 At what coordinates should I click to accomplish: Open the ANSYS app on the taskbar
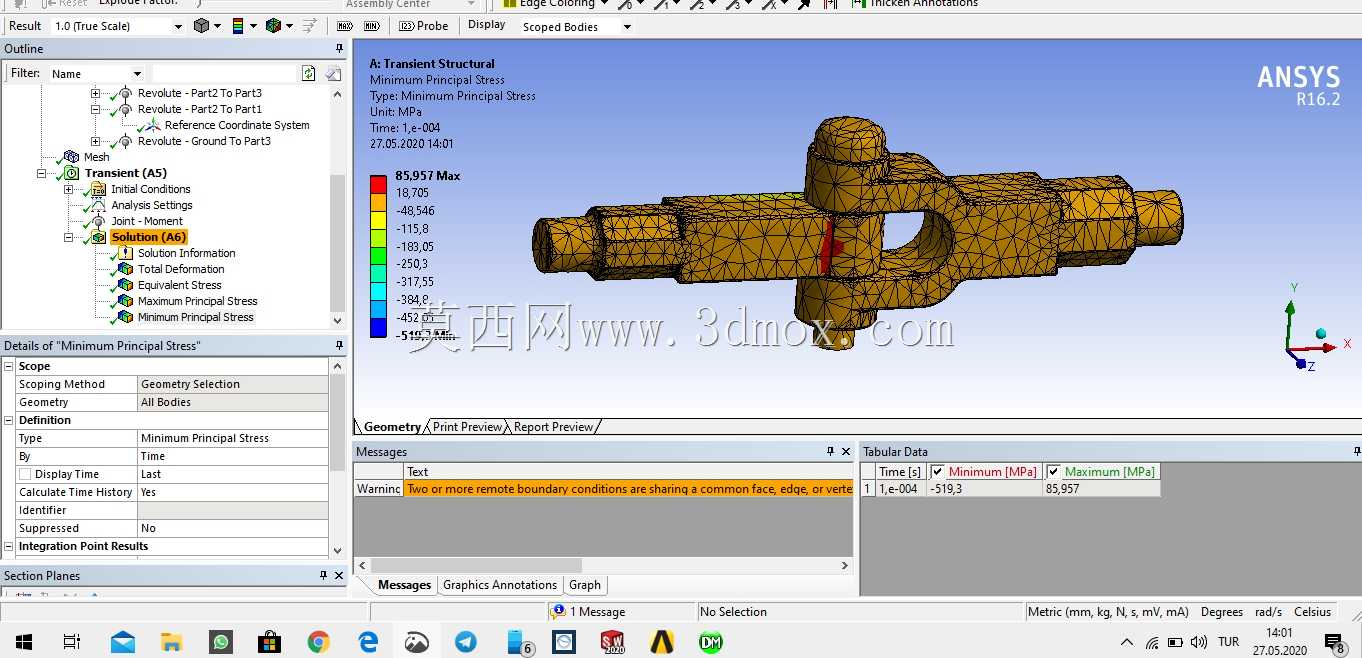tap(662, 642)
